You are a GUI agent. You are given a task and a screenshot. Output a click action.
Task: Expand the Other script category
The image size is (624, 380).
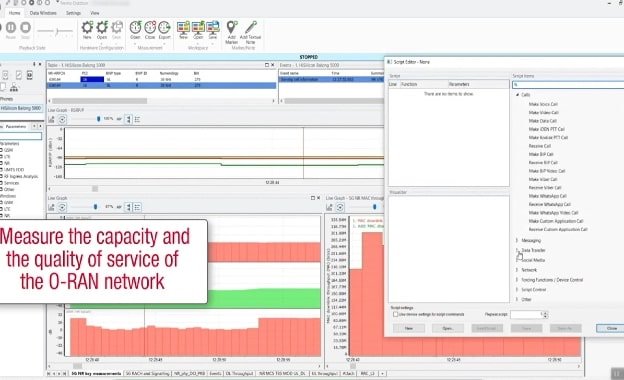click(517, 299)
